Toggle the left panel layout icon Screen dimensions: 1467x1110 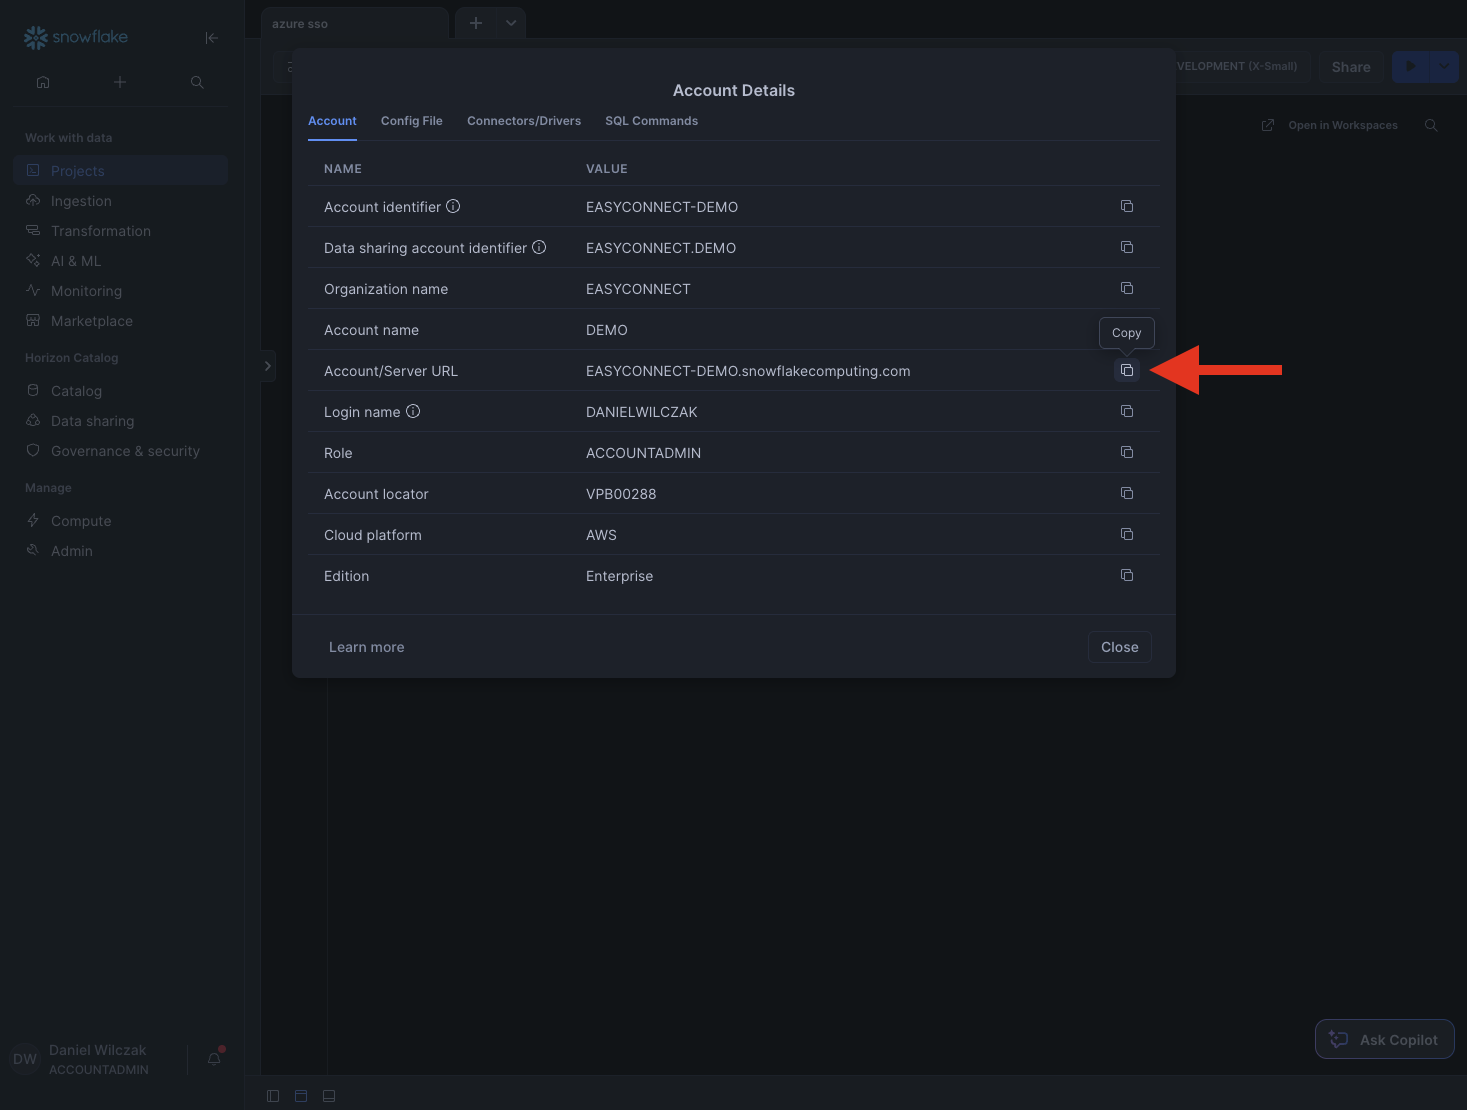273,1096
